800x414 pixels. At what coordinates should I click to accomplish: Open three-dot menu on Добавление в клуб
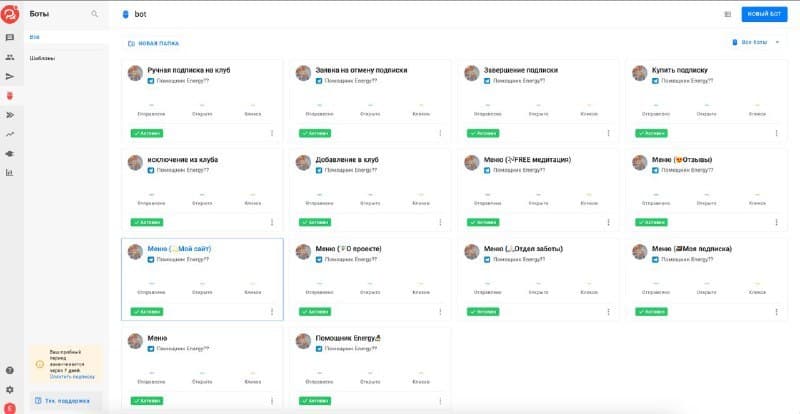pos(440,223)
